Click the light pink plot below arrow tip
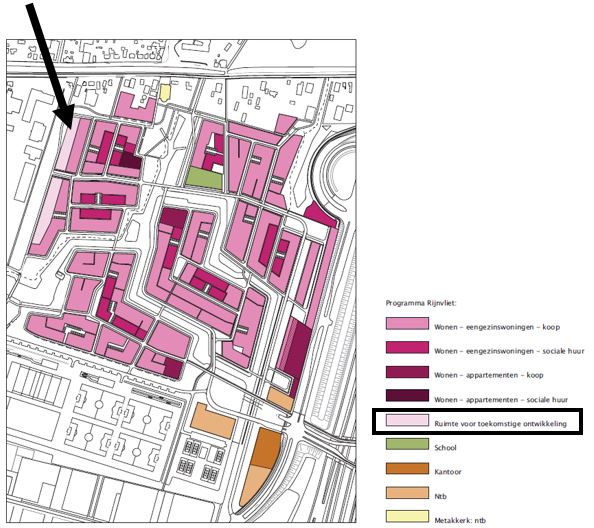This screenshot has height=528, width=594. tap(68, 144)
